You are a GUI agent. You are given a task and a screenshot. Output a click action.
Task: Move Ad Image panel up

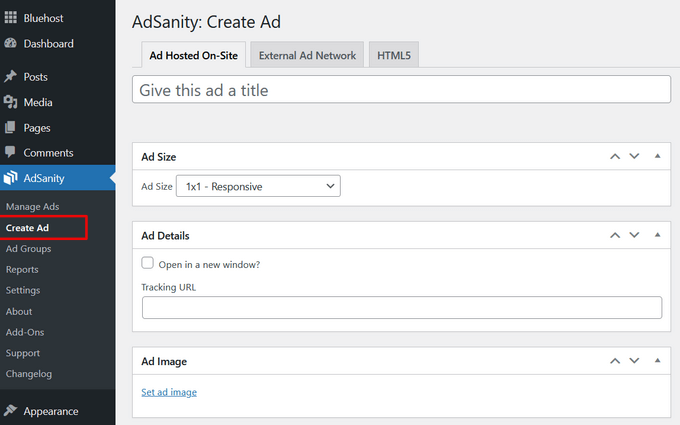click(x=615, y=361)
